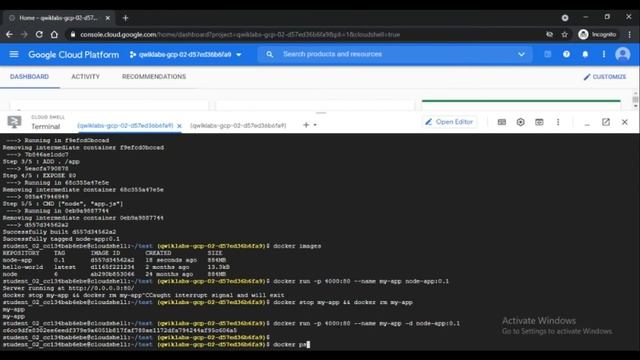Close the Home - qwiklabs browser tab
This screenshot has width=640, height=360.
pos(108,18)
